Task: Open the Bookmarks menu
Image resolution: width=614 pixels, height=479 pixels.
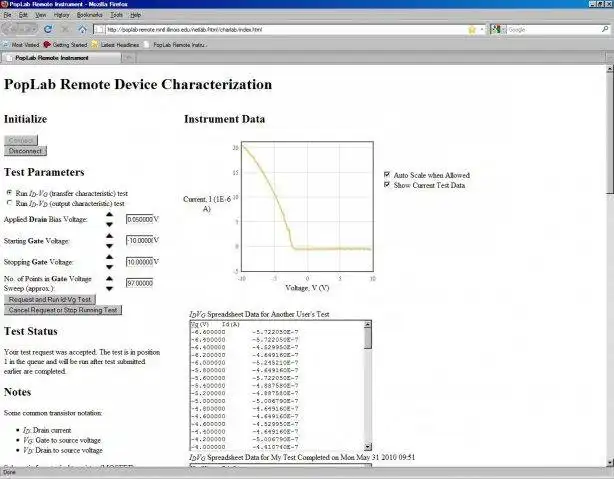Action: pyautogui.click(x=89, y=15)
